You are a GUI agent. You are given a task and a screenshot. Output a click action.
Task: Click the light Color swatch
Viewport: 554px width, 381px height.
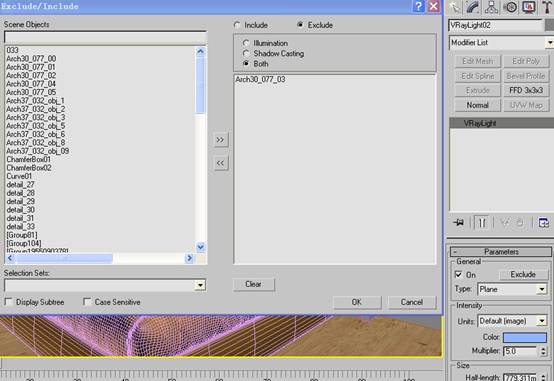pos(525,337)
